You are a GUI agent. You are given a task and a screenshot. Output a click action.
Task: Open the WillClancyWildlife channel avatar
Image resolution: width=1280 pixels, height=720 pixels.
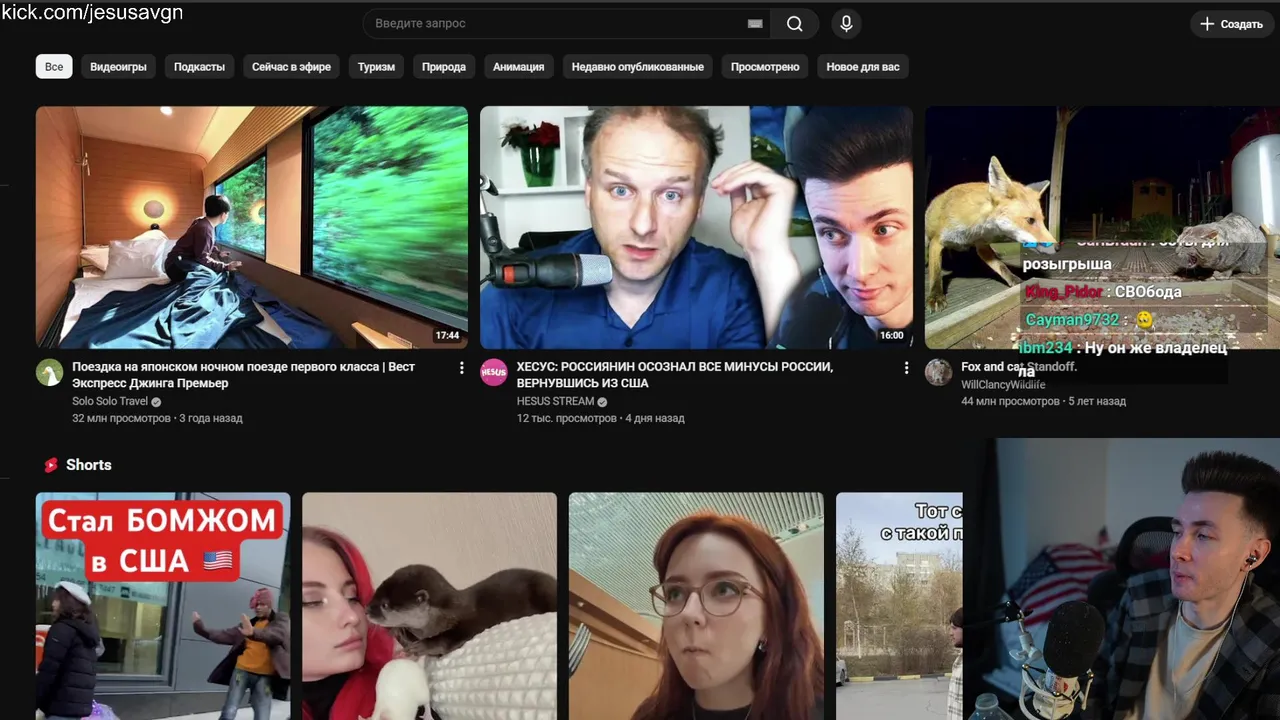938,373
